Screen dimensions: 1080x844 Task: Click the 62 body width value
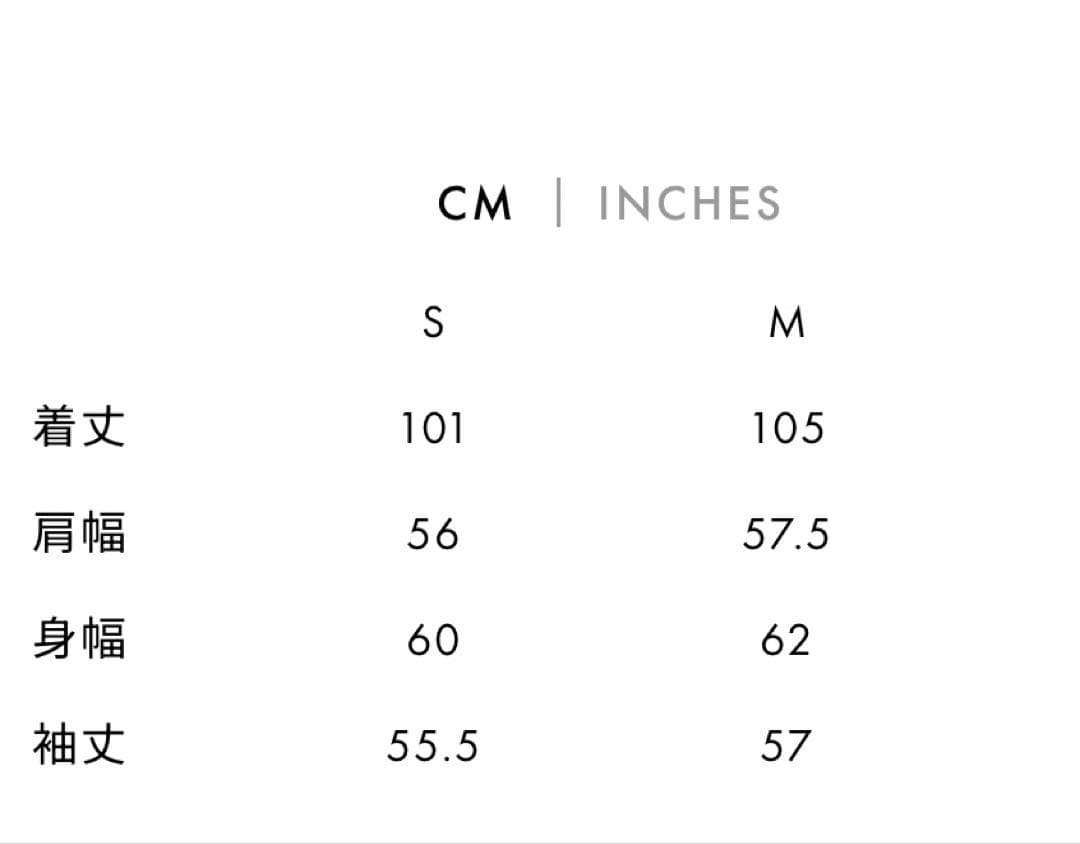point(786,640)
